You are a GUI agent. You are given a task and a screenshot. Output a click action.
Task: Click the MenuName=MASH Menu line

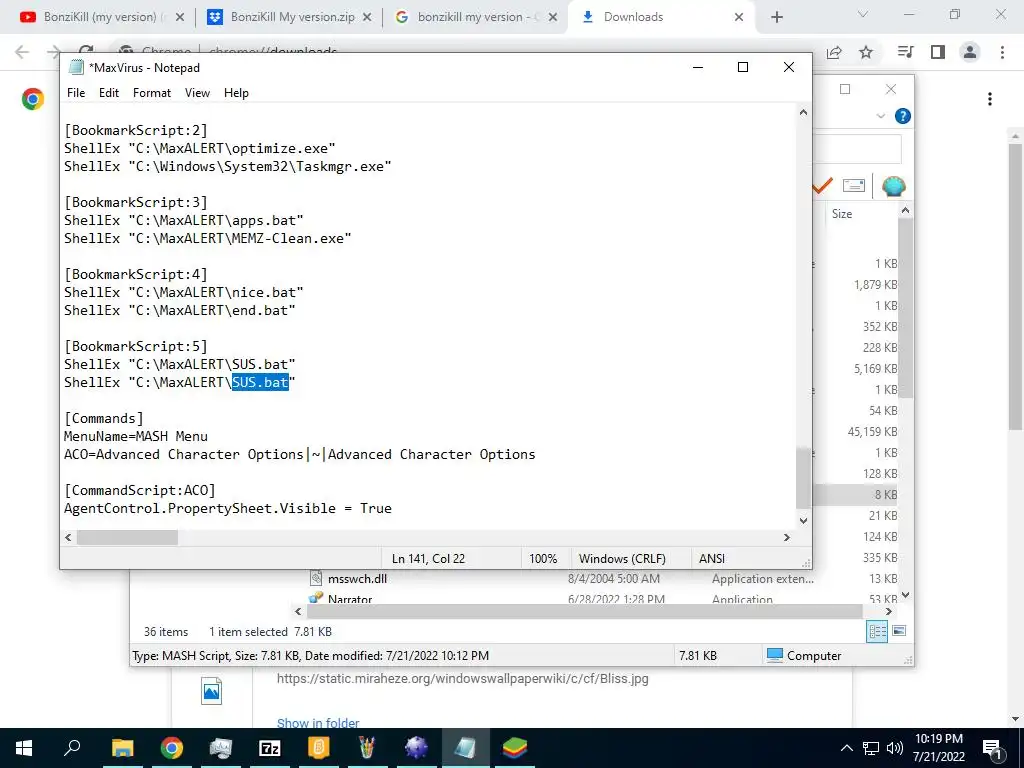(x=136, y=436)
